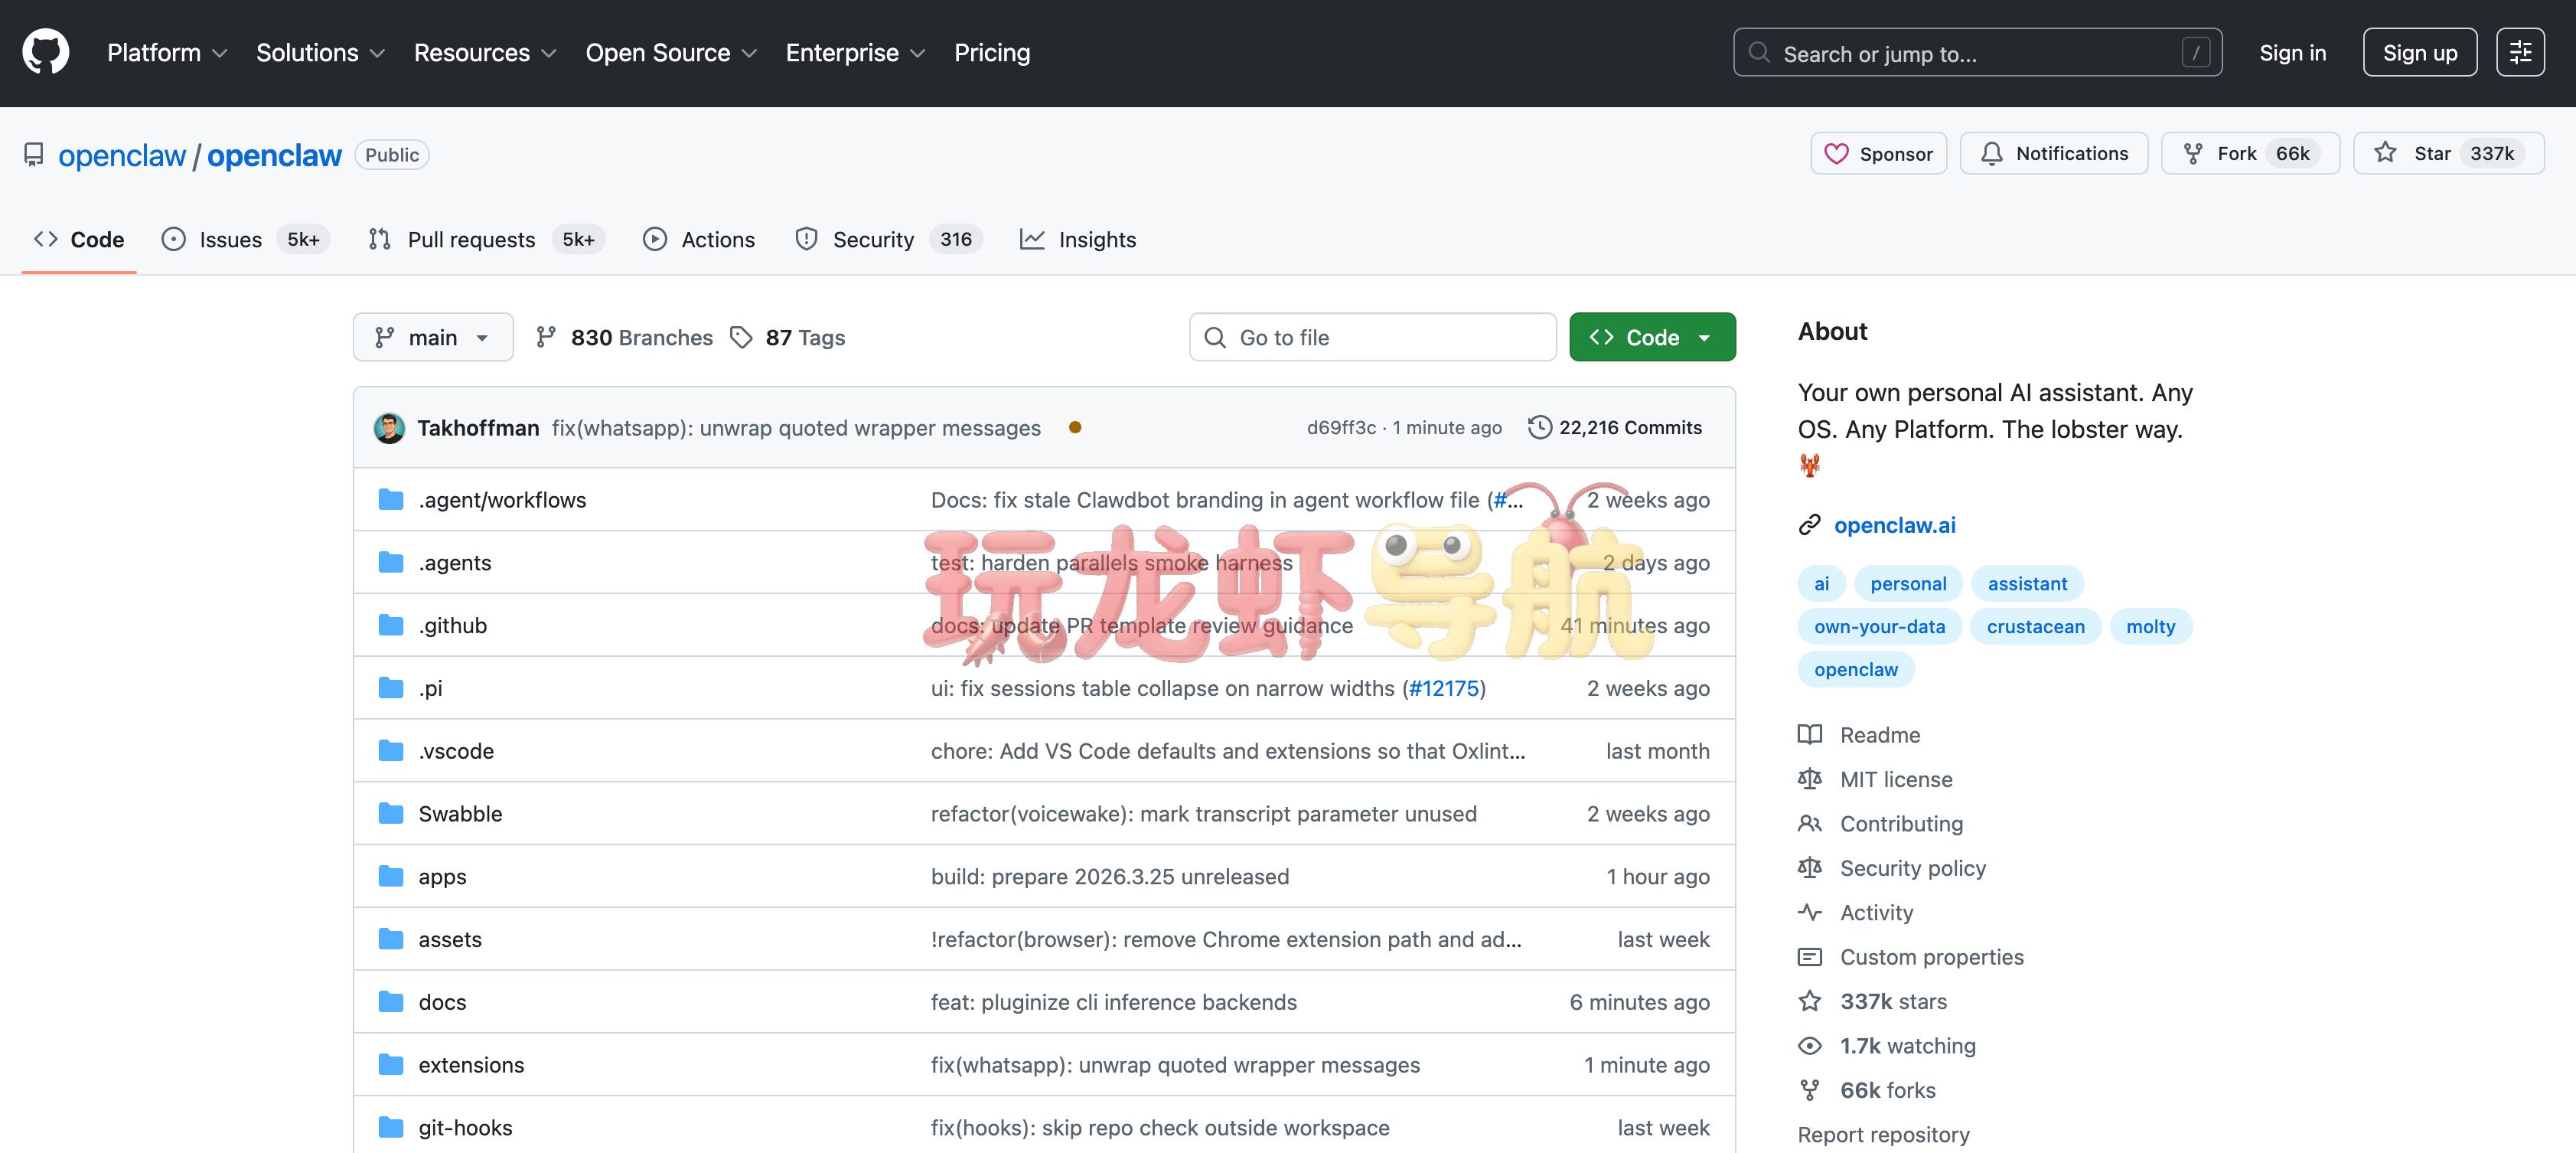
Task: Select the crustacean topic tag
Action: click(2035, 627)
